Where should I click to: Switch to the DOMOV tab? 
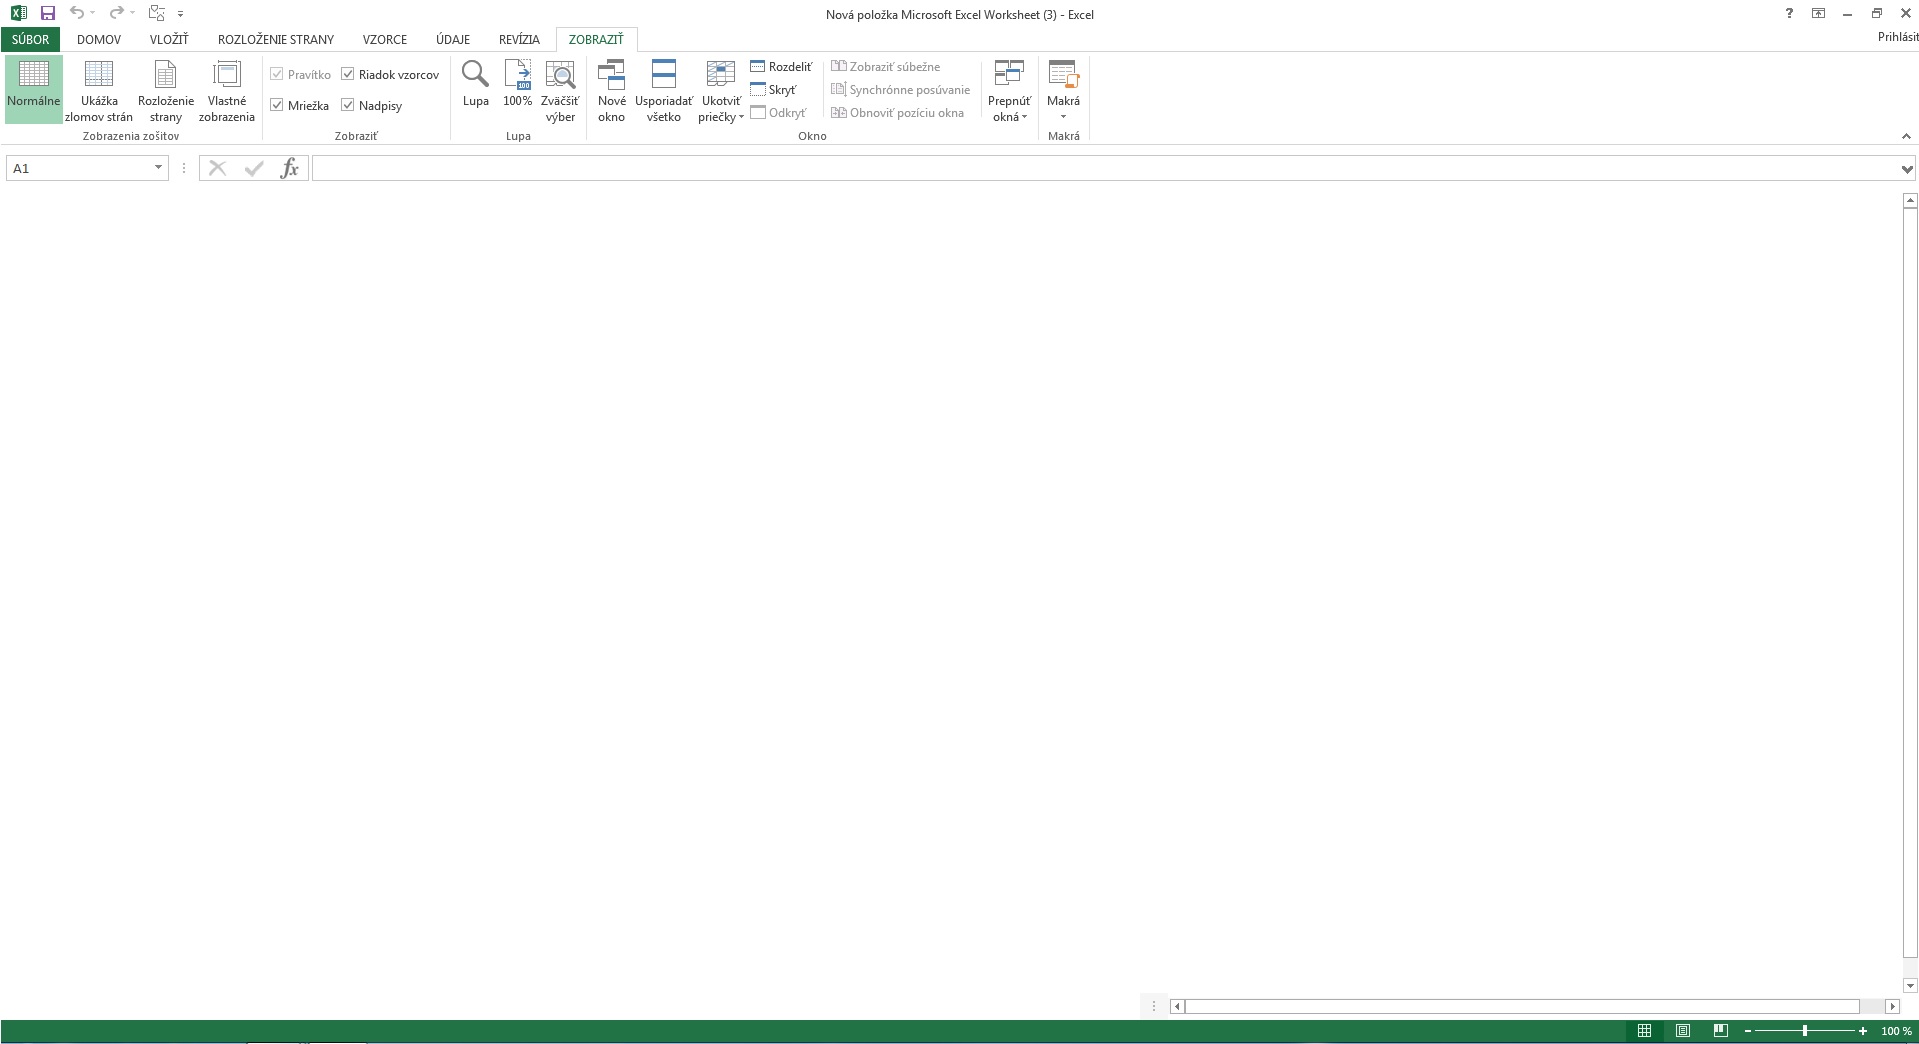[99, 39]
